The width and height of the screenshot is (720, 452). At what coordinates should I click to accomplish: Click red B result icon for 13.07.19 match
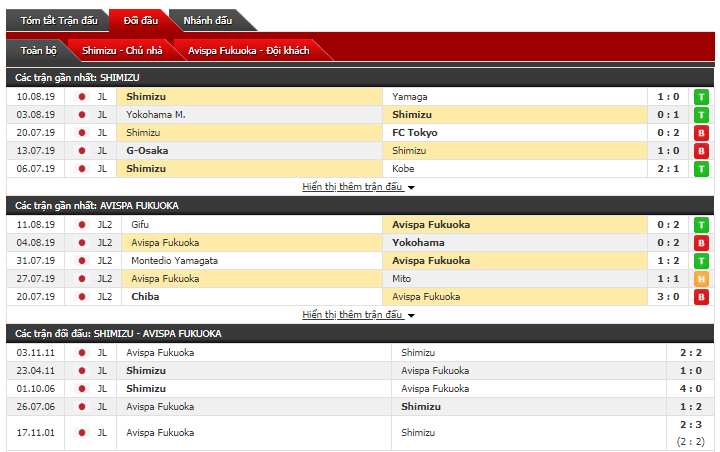tap(701, 151)
